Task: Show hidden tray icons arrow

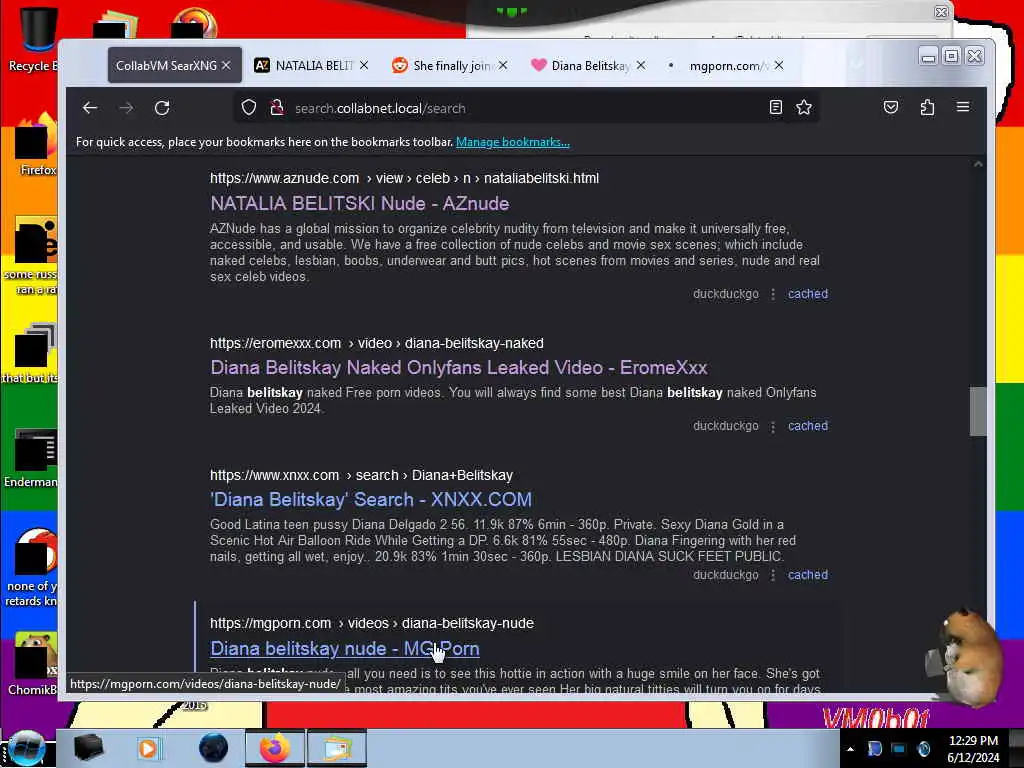Action: point(850,749)
